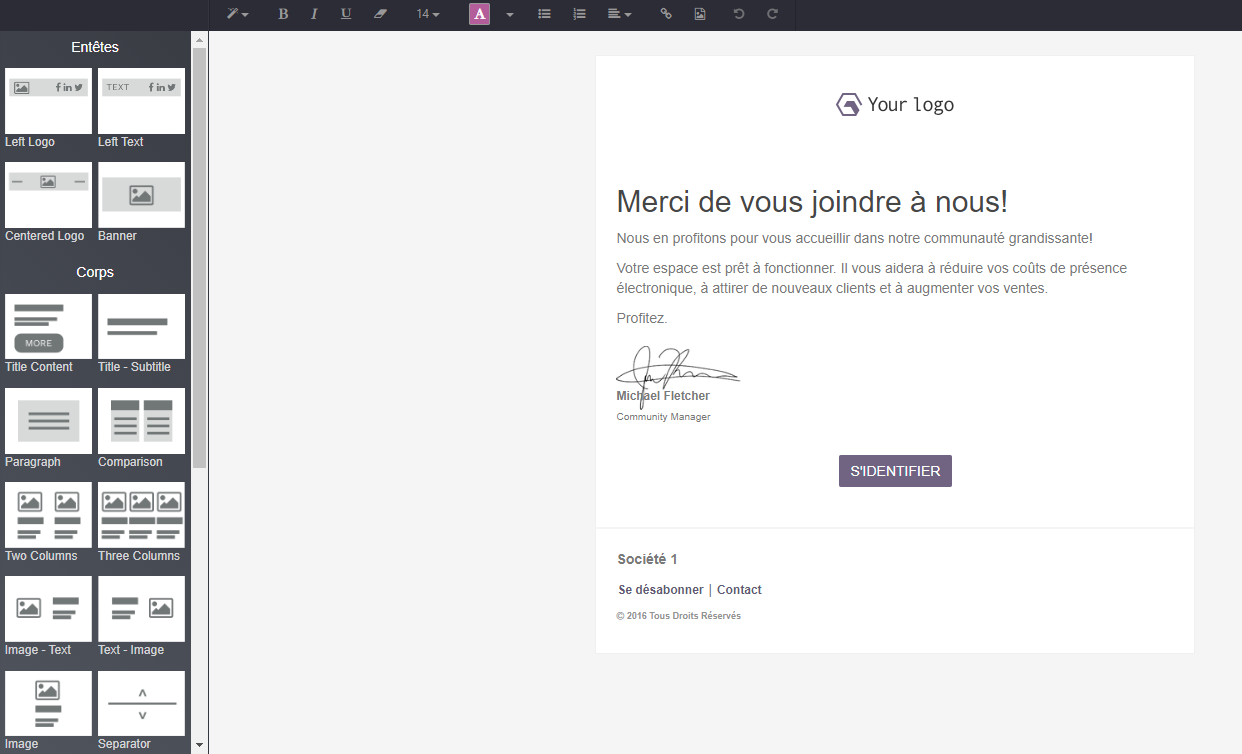
Task: Toggle italic formatting
Action: [314, 14]
